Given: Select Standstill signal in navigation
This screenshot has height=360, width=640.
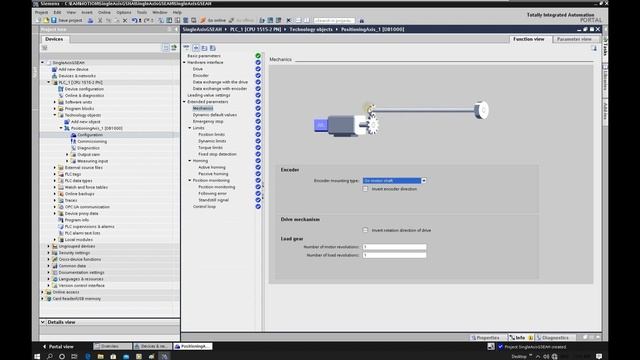Looking at the screenshot, I should [x=213, y=200].
